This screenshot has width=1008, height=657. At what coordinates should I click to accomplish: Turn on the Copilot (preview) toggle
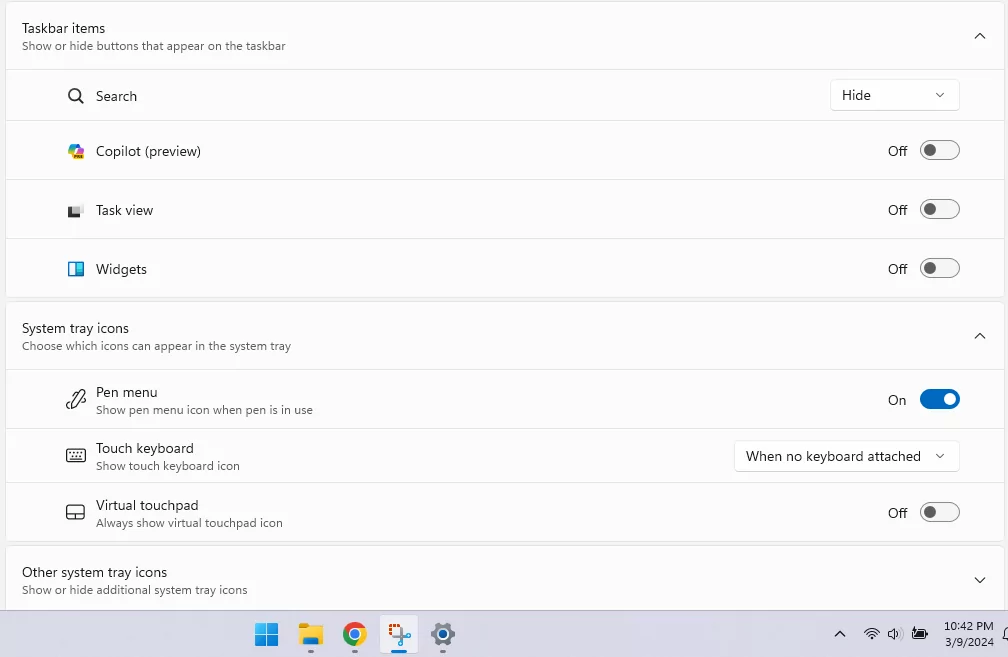[939, 150]
